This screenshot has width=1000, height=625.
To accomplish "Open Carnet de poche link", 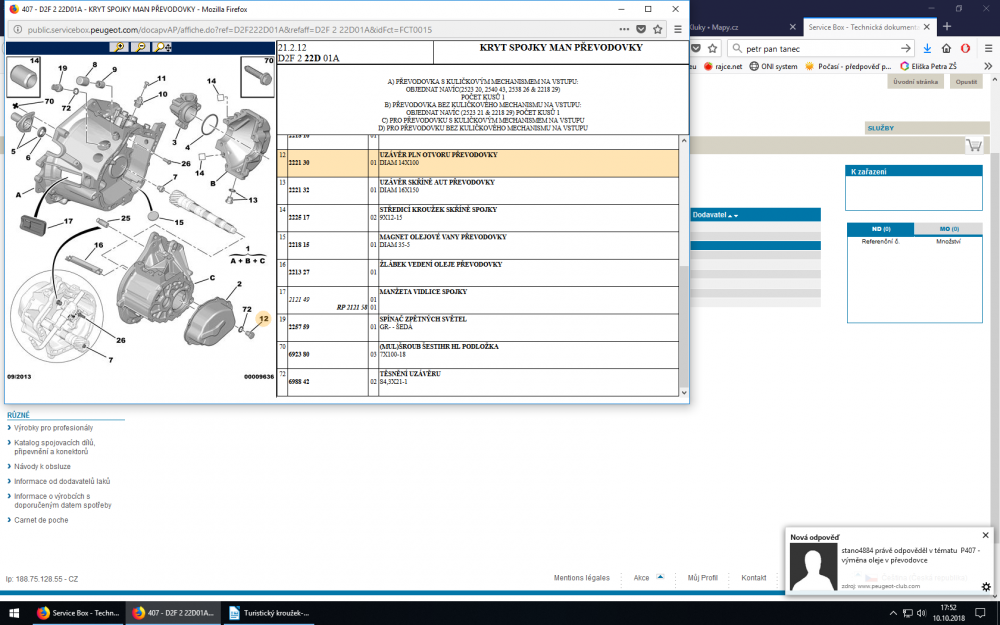I will (x=41, y=520).
